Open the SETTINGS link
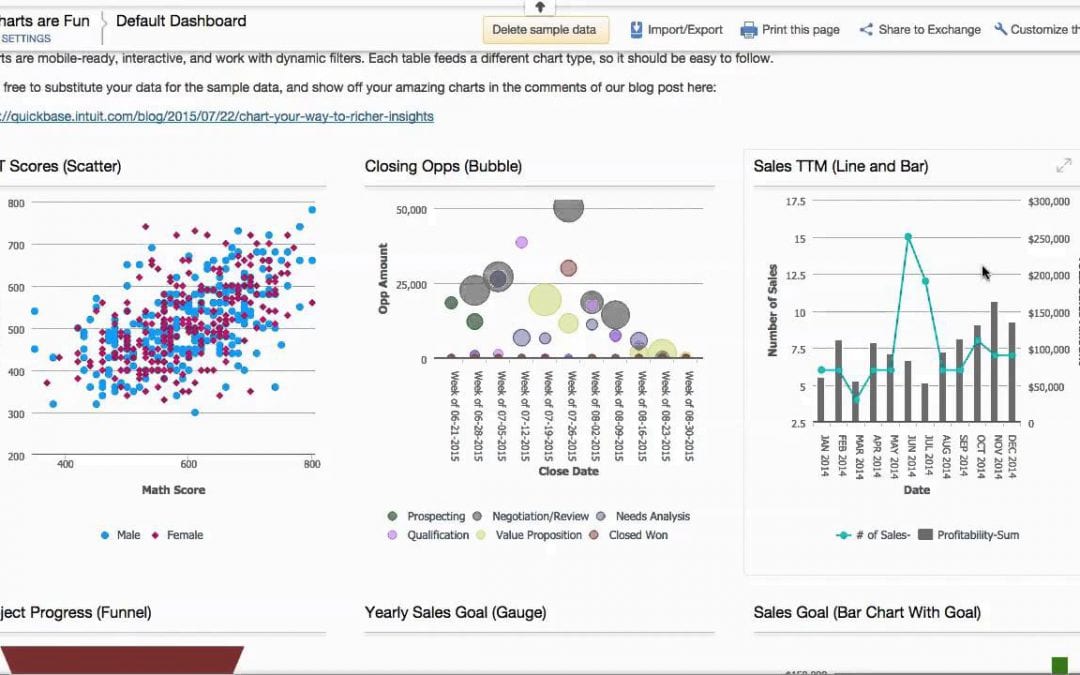The image size is (1080, 675). (x=26, y=39)
